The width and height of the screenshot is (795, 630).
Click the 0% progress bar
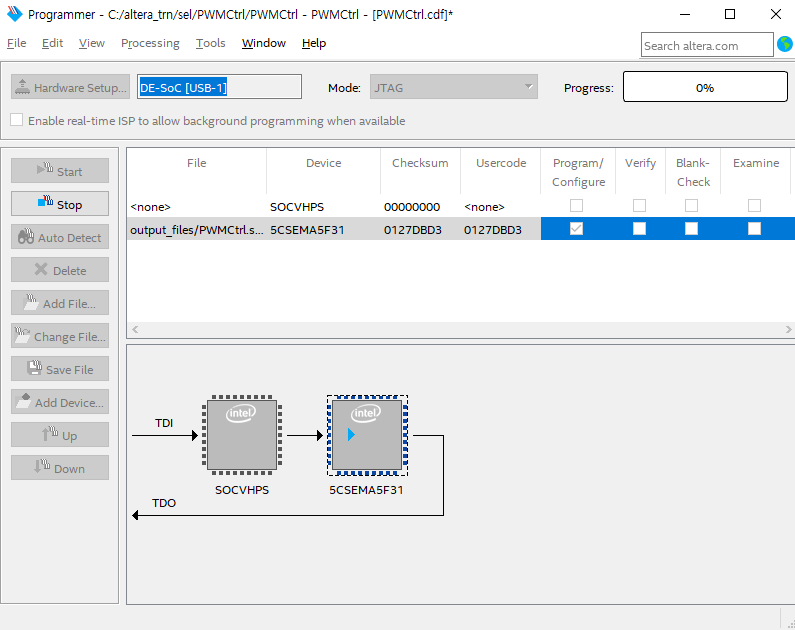(x=705, y=87)
